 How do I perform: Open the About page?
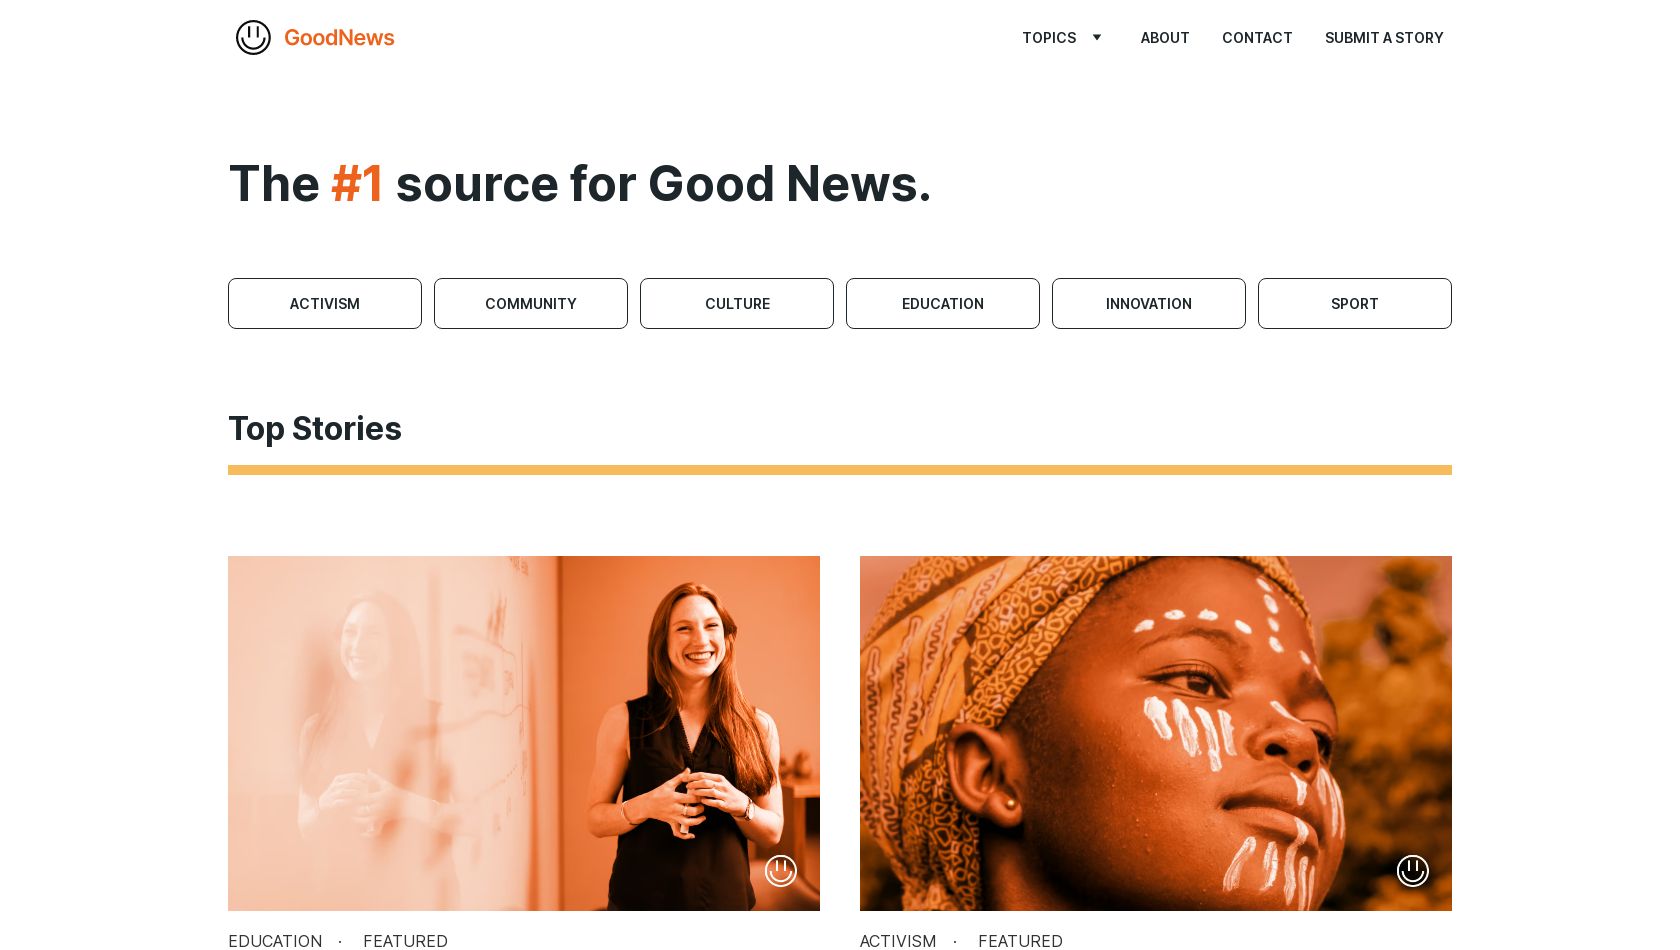coord(1165,38)
